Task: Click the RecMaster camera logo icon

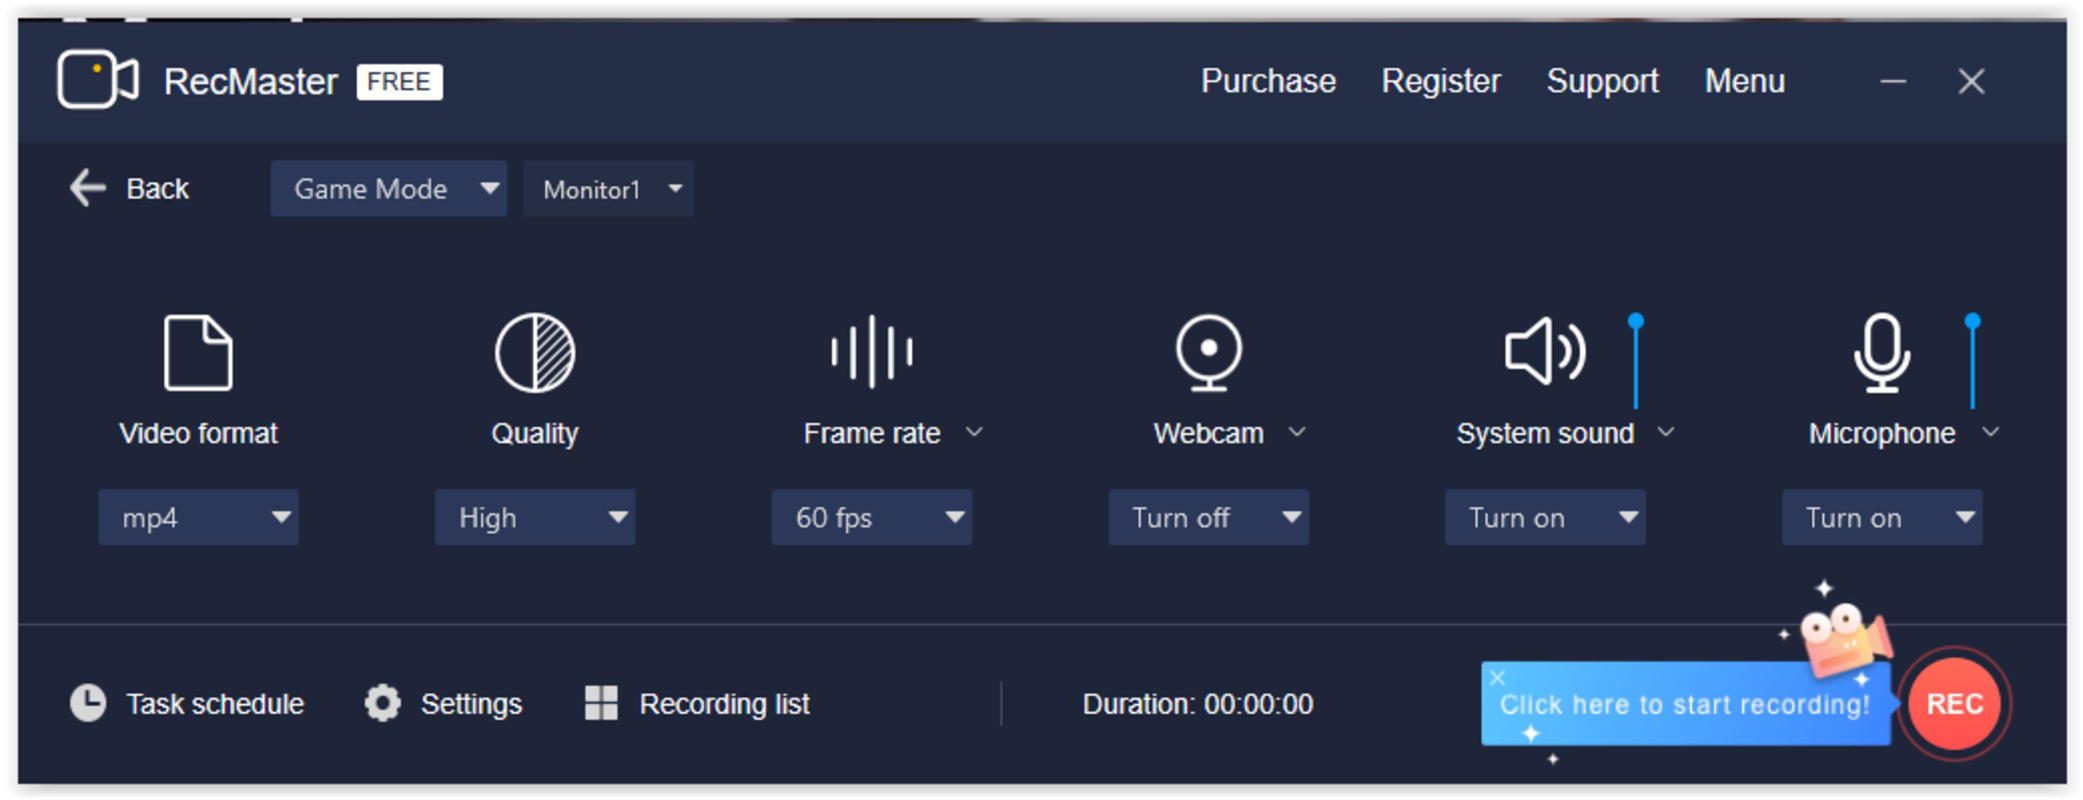Action: [97, 79]
